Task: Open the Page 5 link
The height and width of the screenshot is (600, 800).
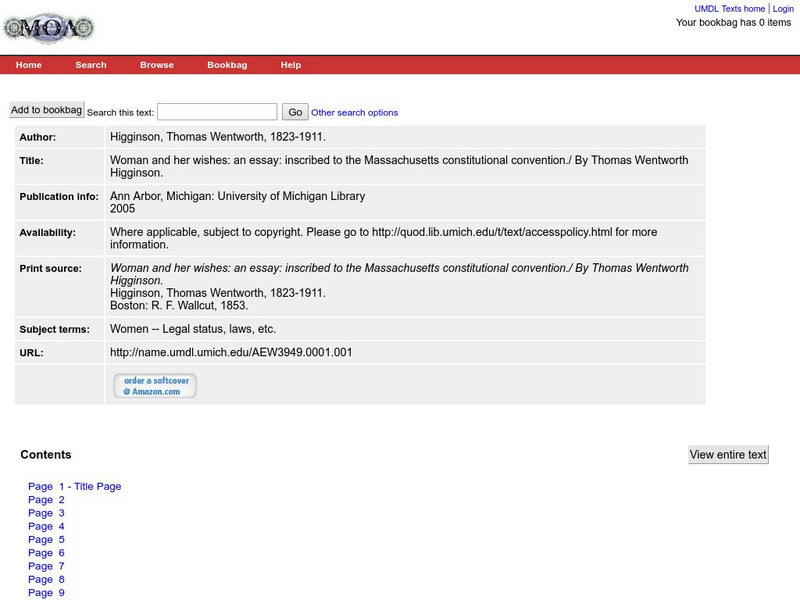Action: pos(46,540)
